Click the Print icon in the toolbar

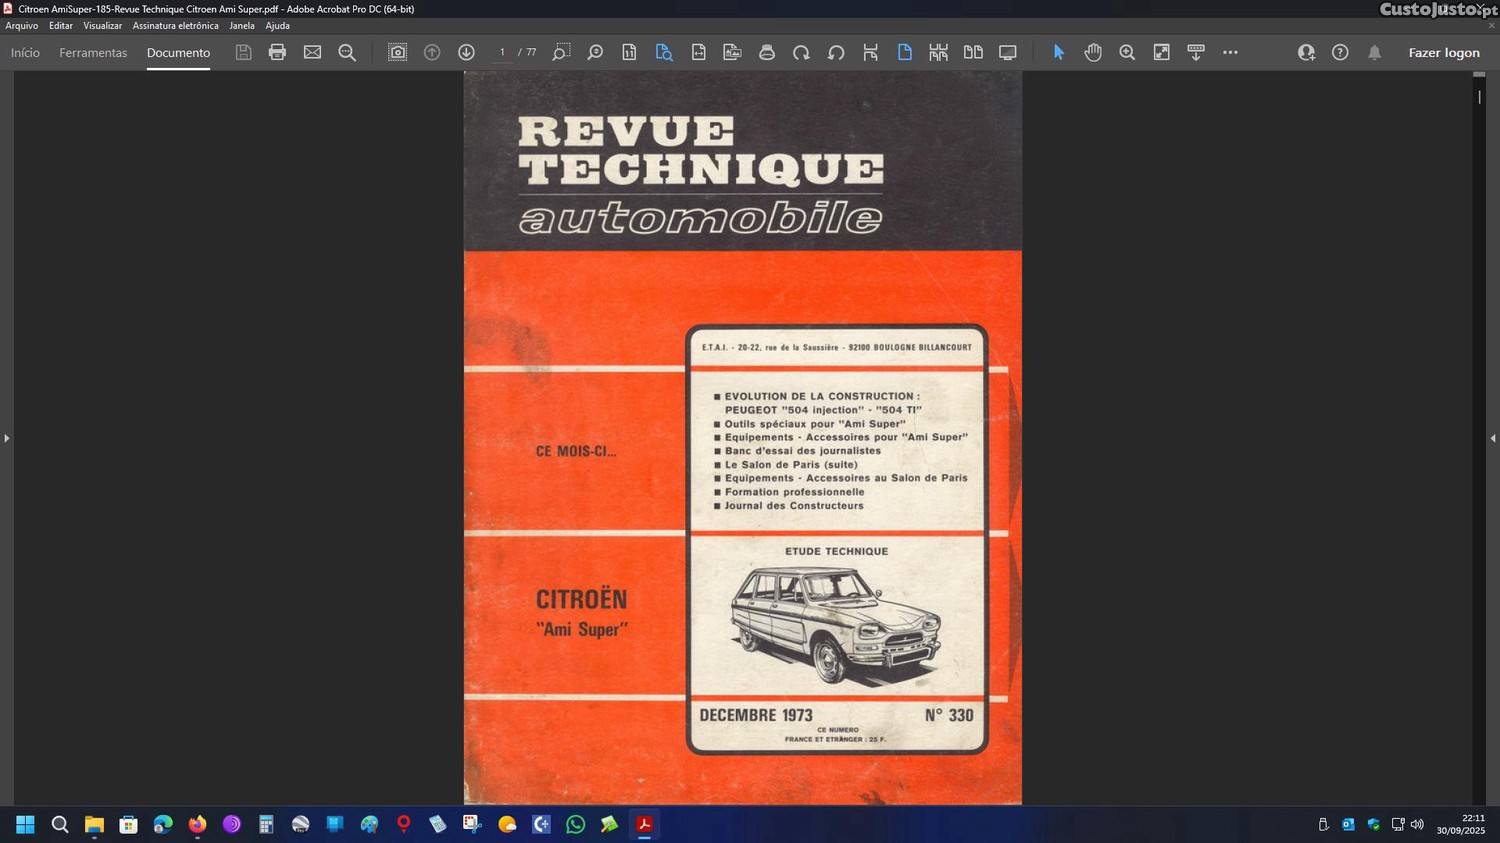coord(277,52)
